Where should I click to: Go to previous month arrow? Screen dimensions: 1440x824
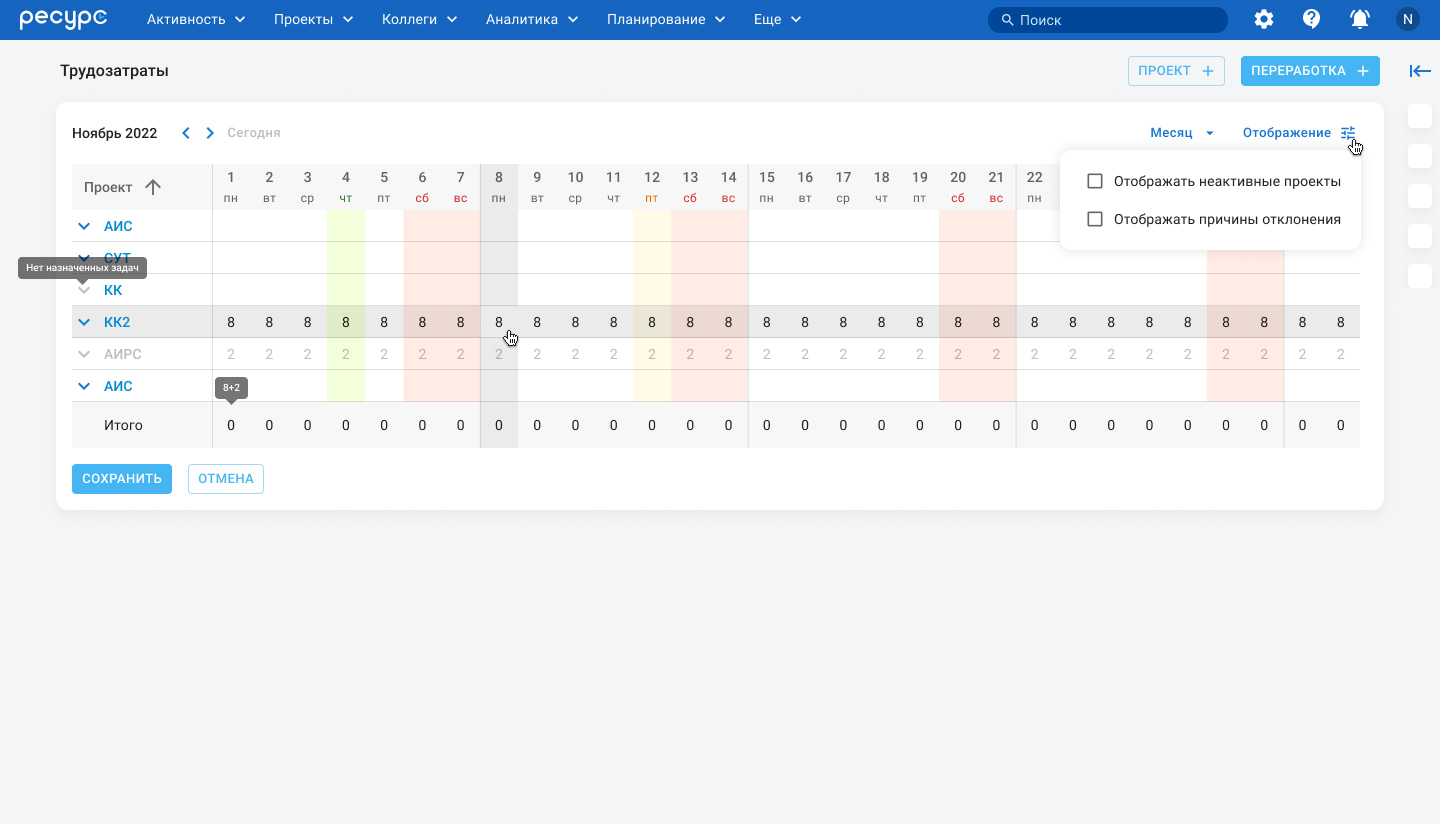point(186,133)
